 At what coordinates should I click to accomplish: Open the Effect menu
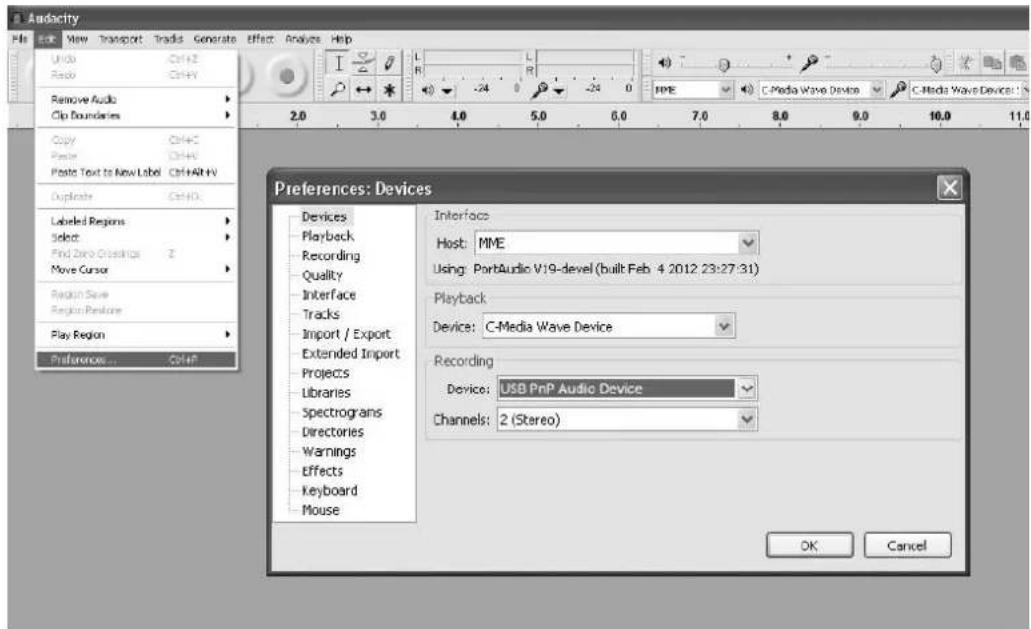coord(260,39)
